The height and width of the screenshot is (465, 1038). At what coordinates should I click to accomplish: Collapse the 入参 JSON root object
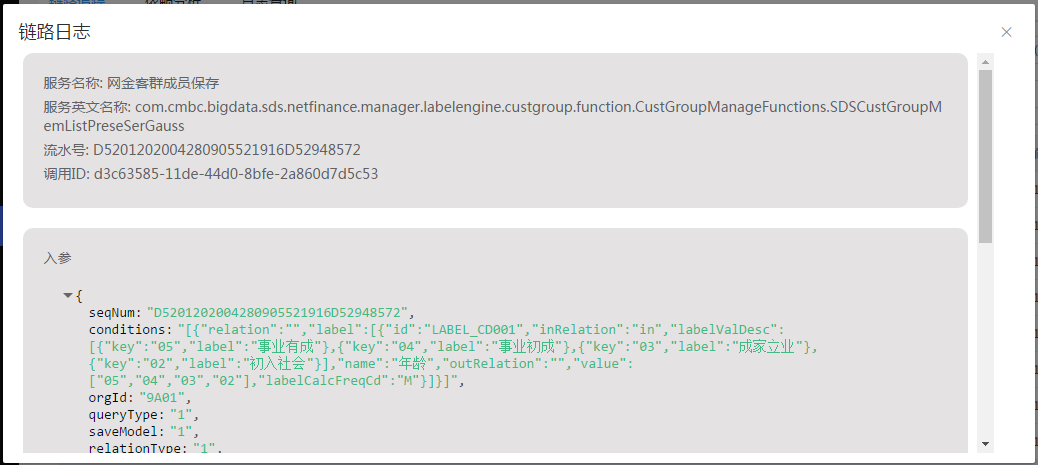68,295
